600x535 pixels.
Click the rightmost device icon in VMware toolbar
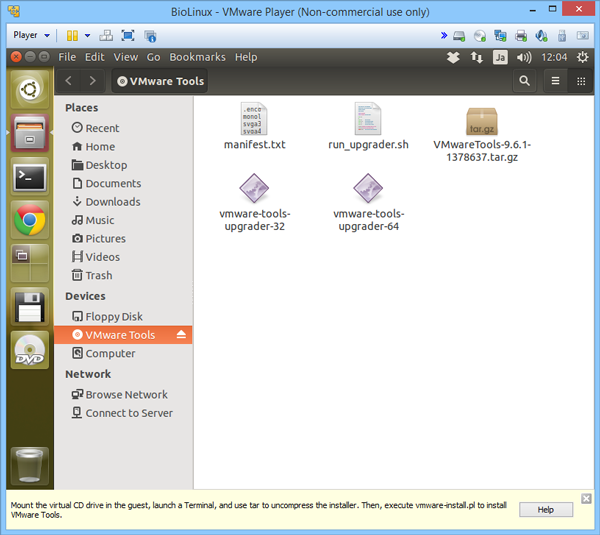click(582, 36)
